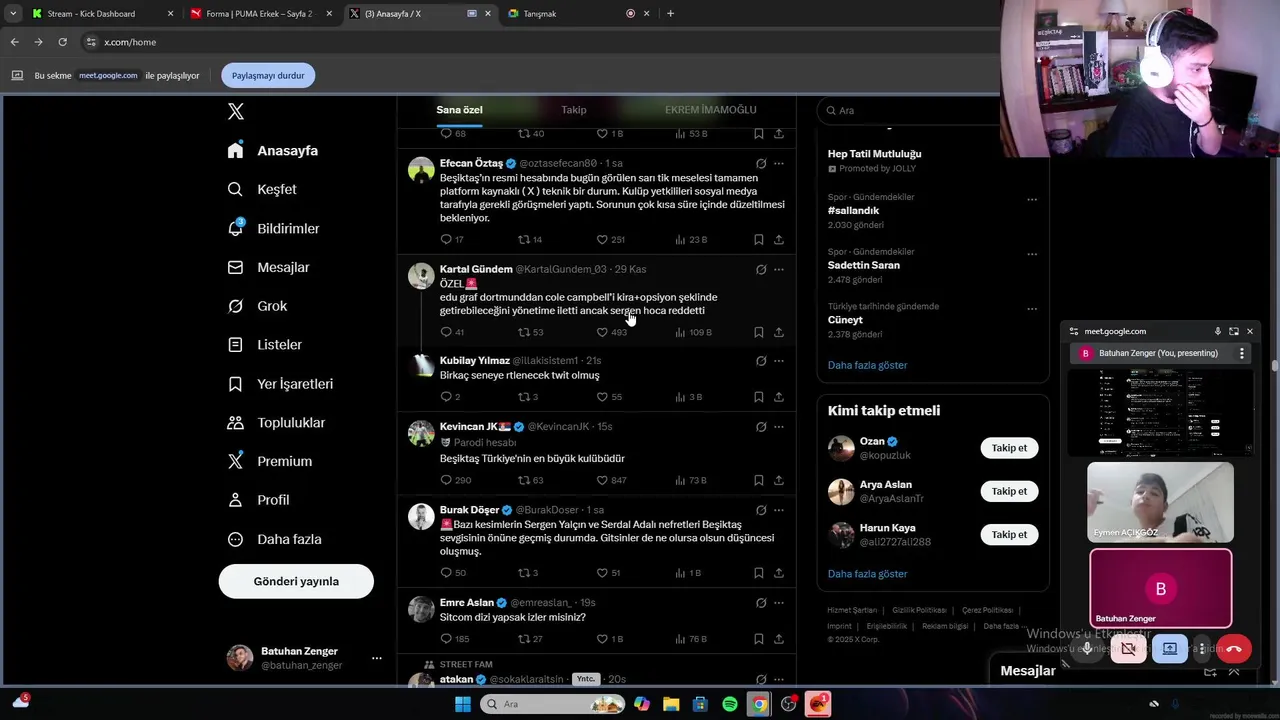Image resolution: width=1280 pixels, height=720 pixels.
Task: Open Bildirimler notifications bell
Action: pyautogui.click(x=273, y=228)
